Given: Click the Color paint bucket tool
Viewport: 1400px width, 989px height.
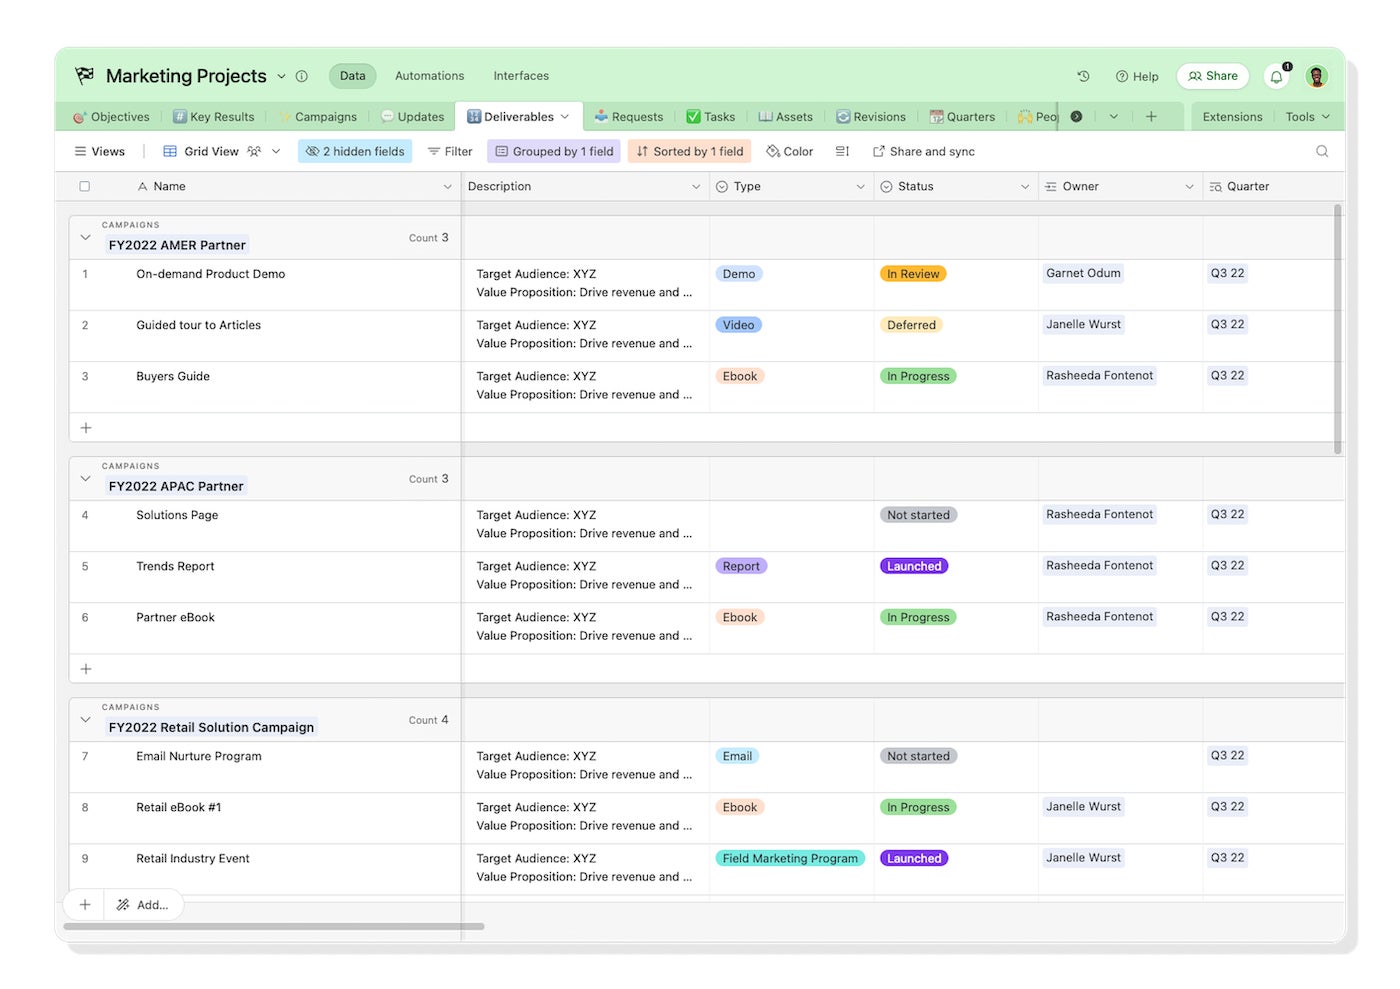Looking at the screenshot, I should pyautogui.click(x=789, y=151).
